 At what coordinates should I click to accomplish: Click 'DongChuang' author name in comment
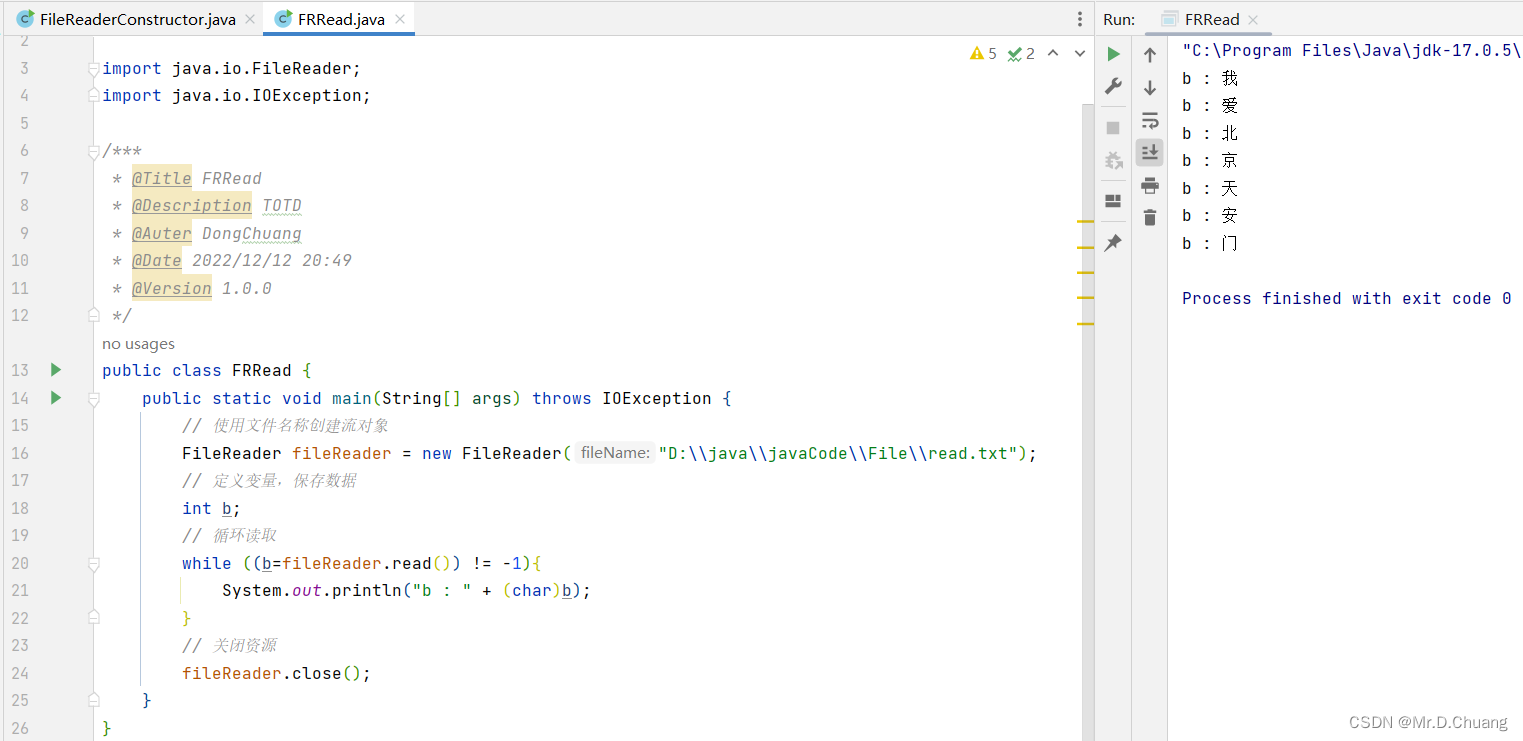[x=252, y=233]
